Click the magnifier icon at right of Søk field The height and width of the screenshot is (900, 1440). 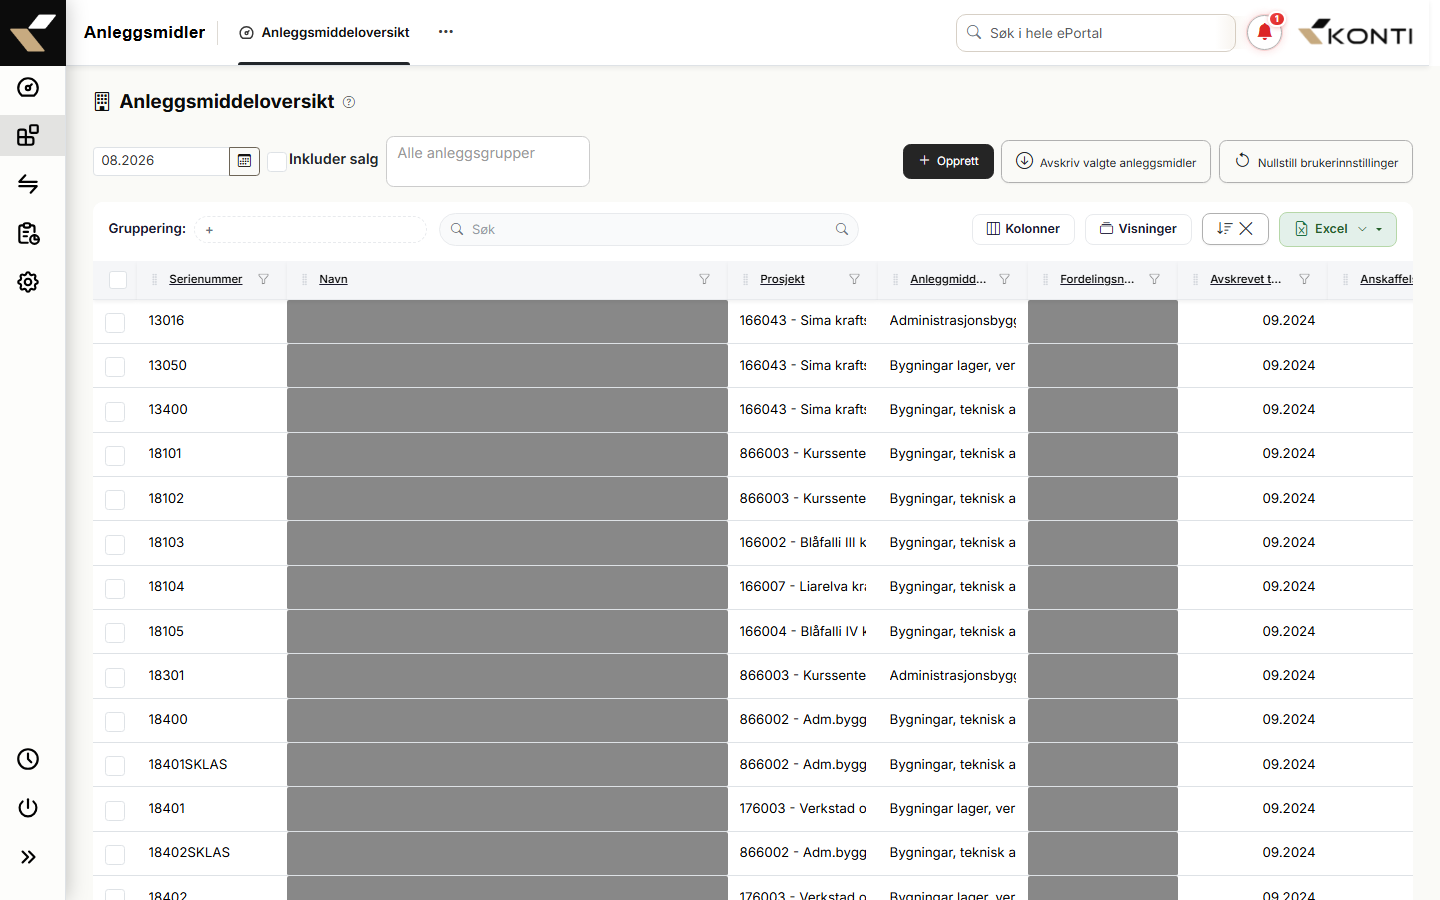point(842,229)
